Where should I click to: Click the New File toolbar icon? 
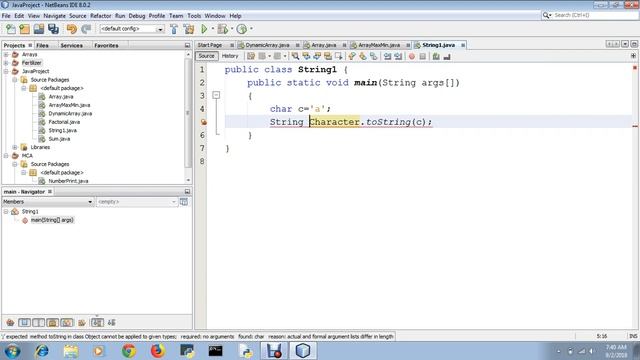11,29
